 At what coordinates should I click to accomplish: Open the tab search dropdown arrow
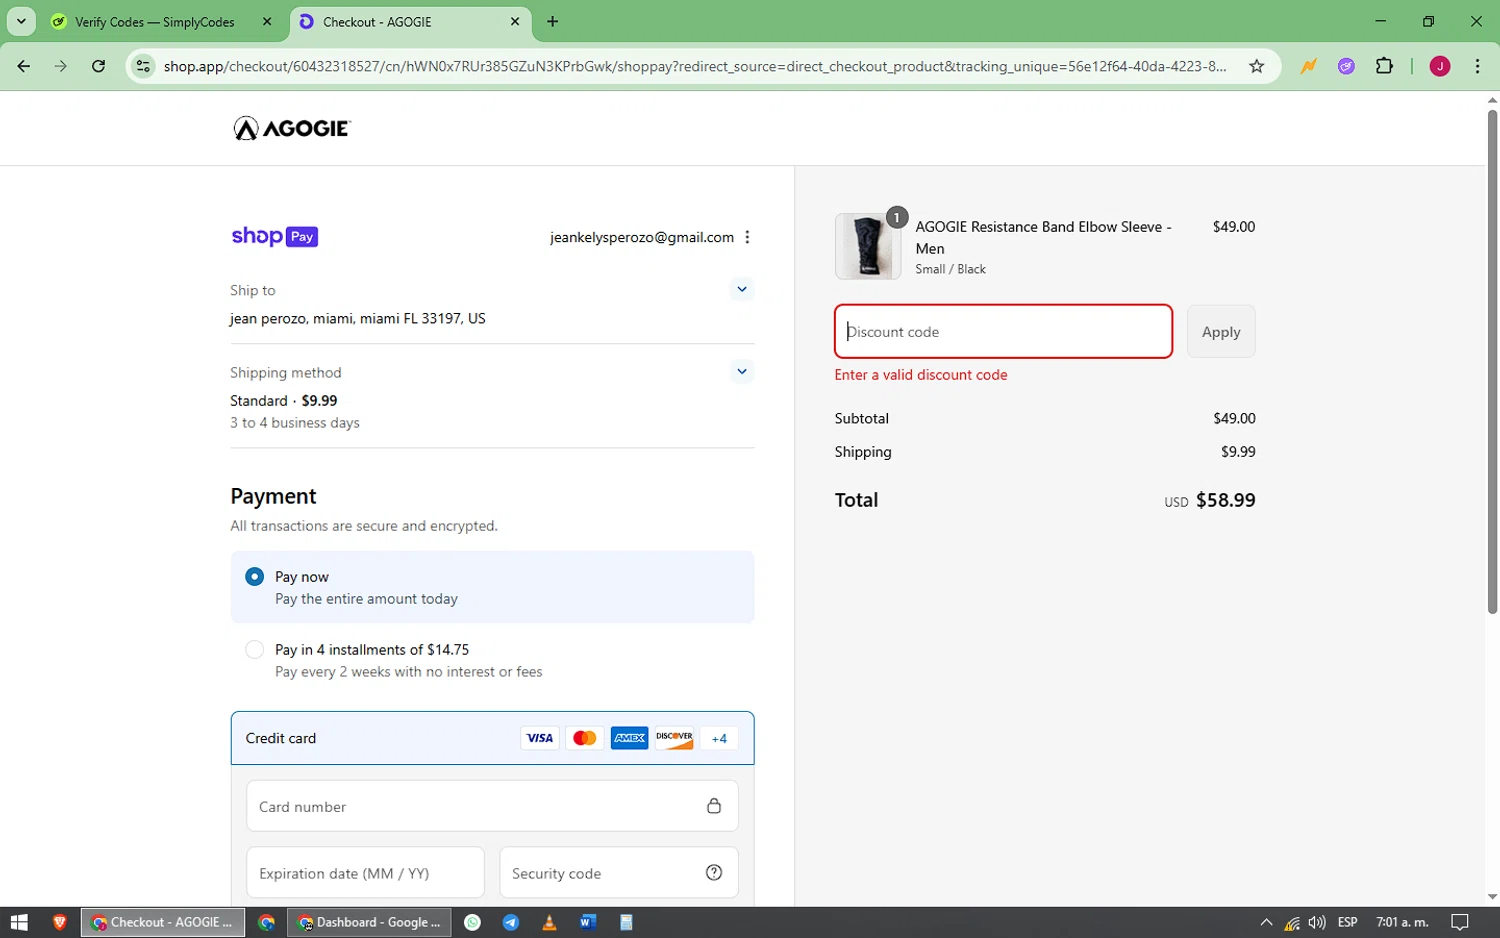pyautogui.click(x=21, y=22)
